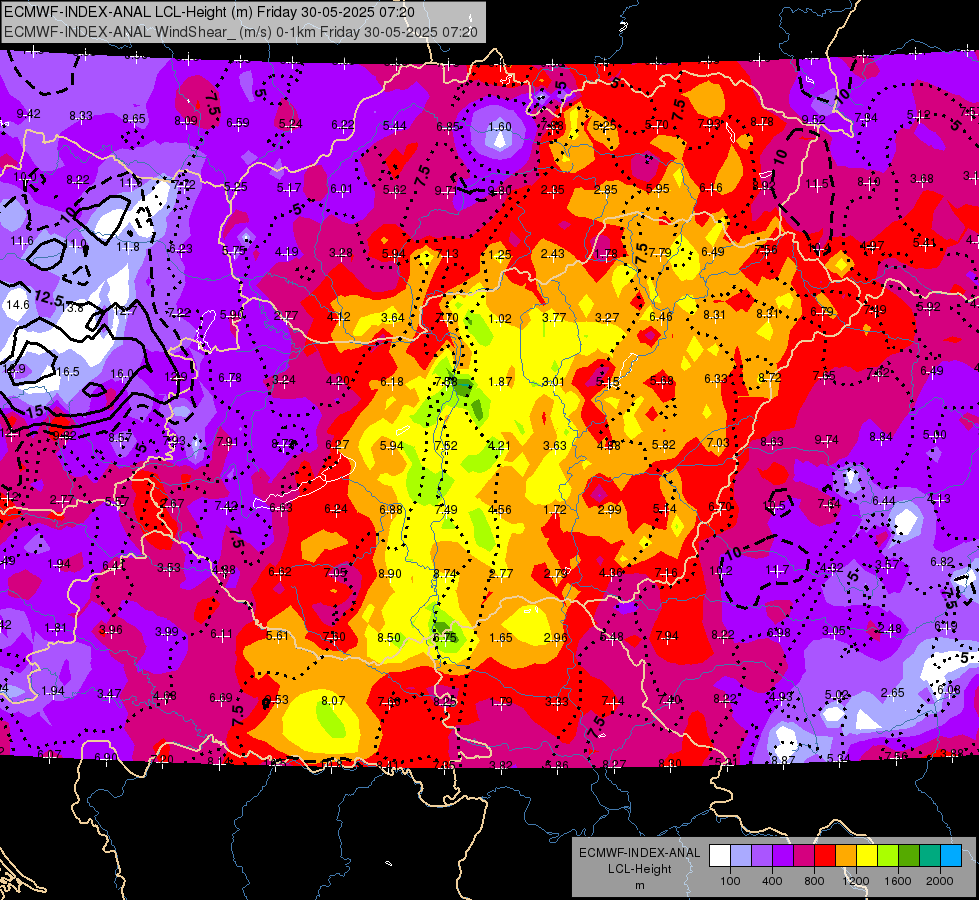Click the LCL-Height title line at top
979x900 pixels.
(209, 12)
